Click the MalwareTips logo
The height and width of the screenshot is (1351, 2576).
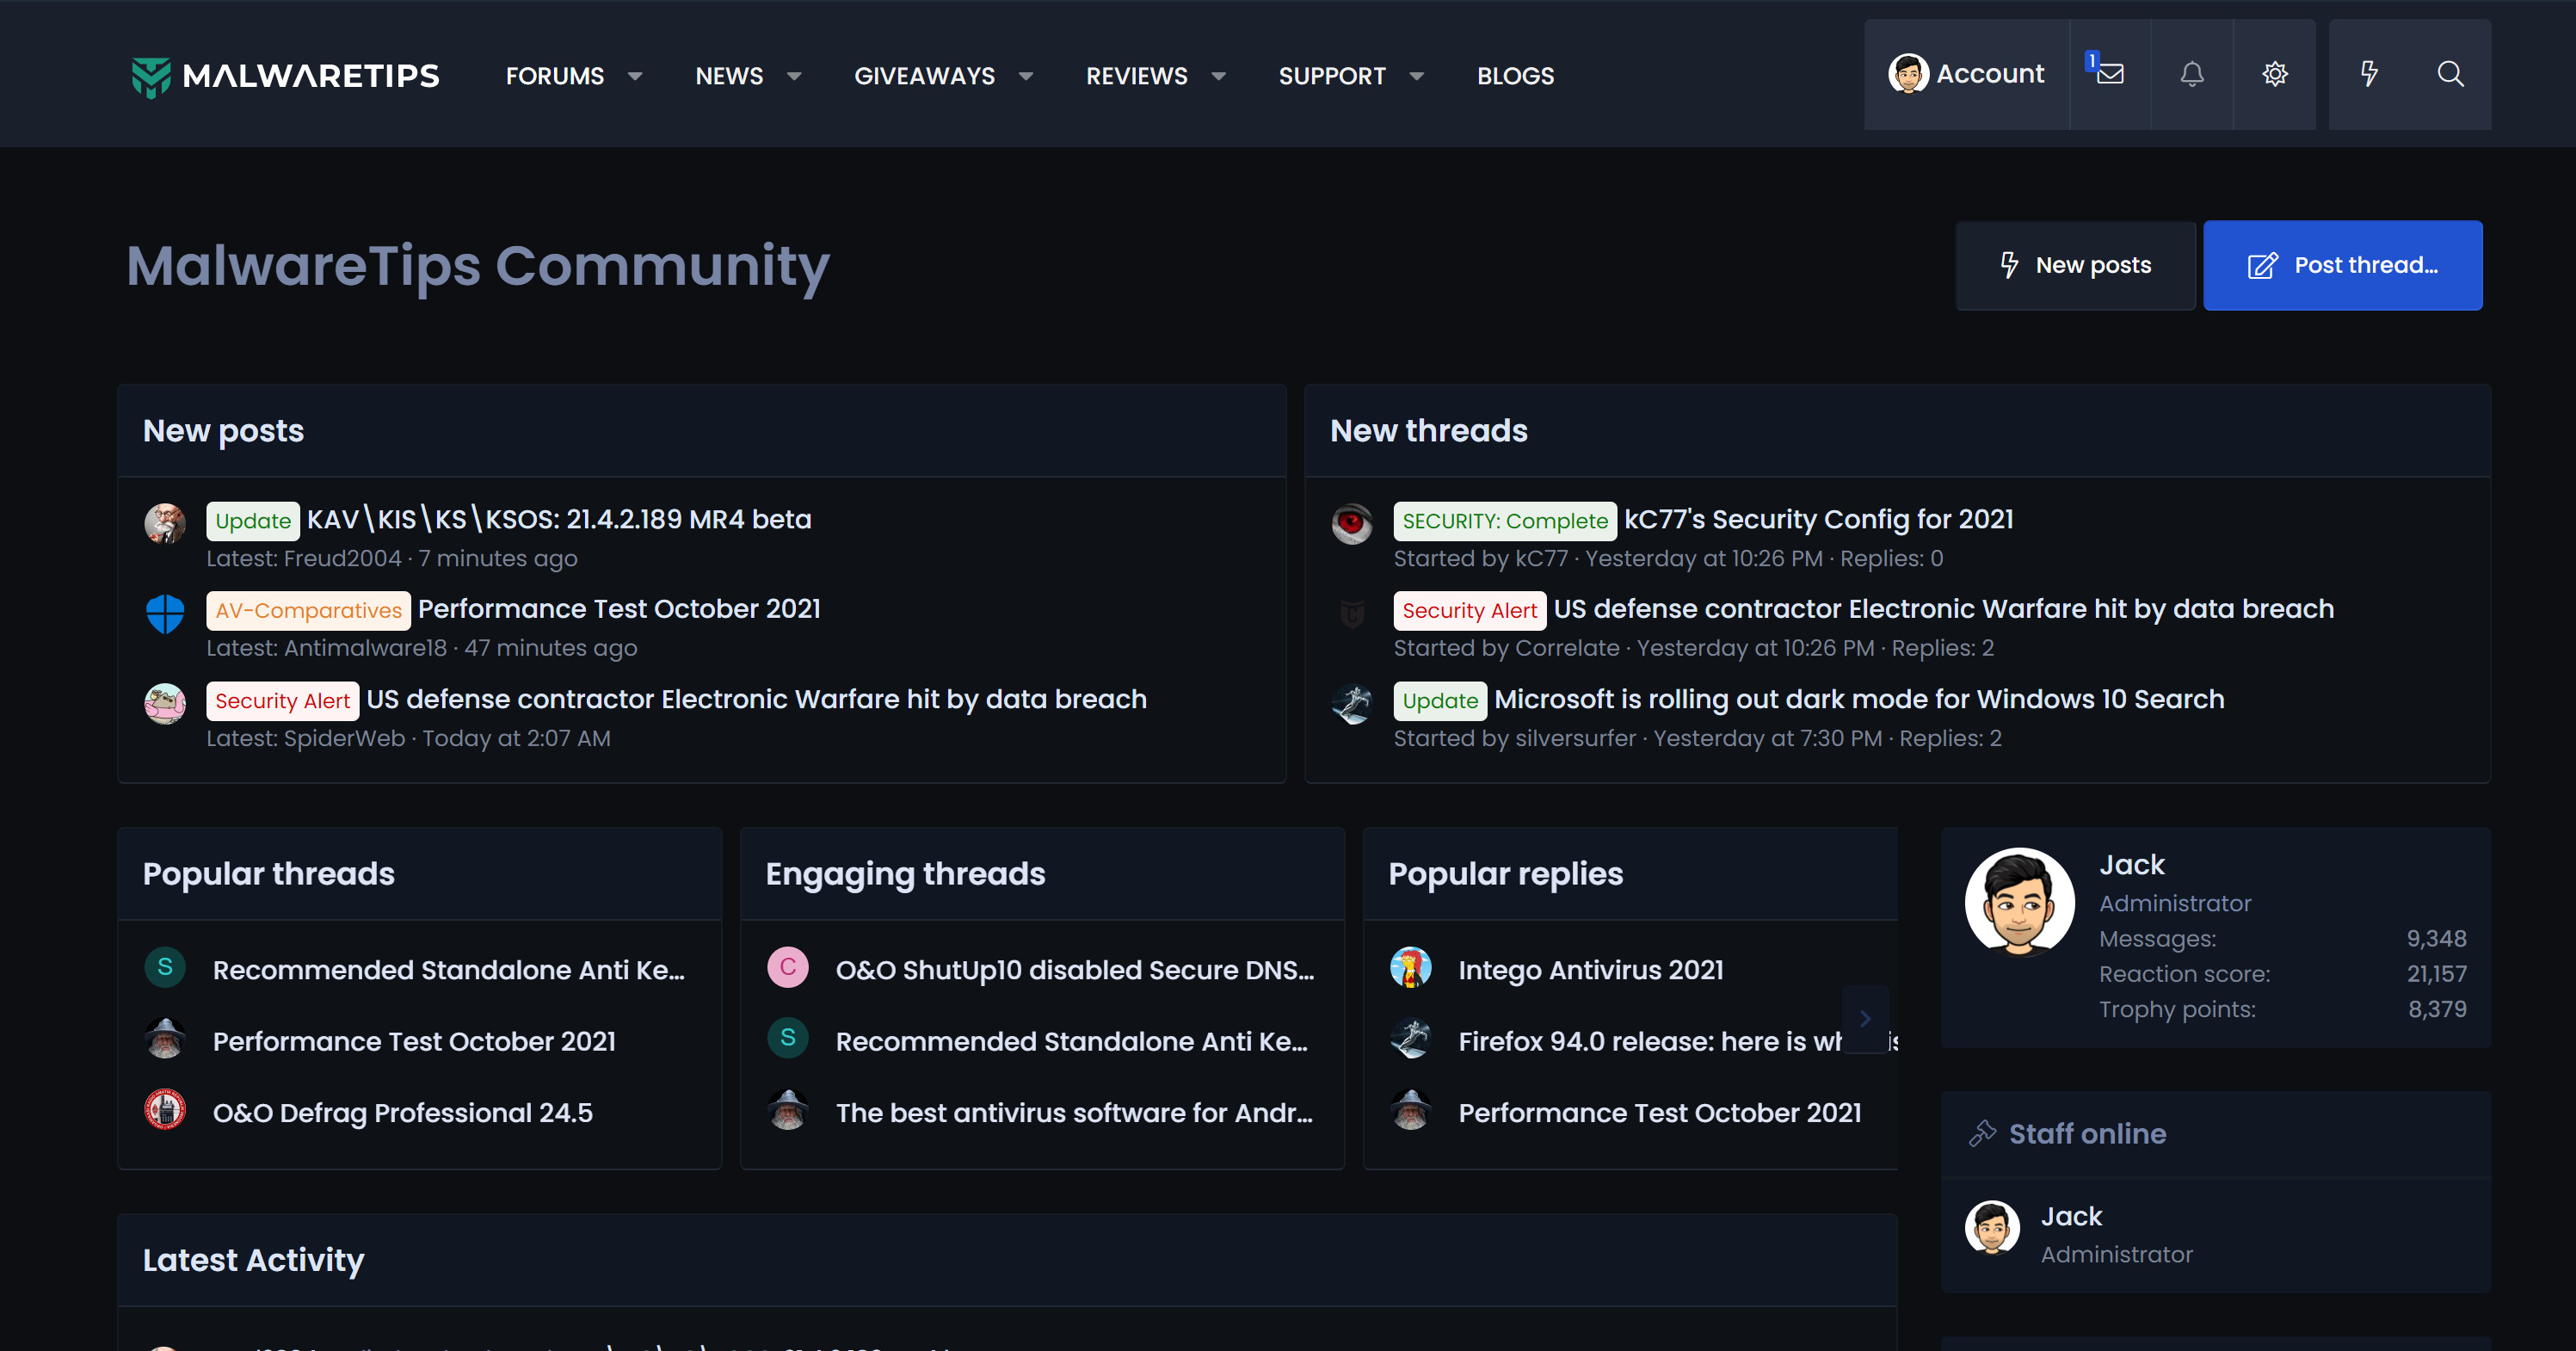[x=285, y=76]
